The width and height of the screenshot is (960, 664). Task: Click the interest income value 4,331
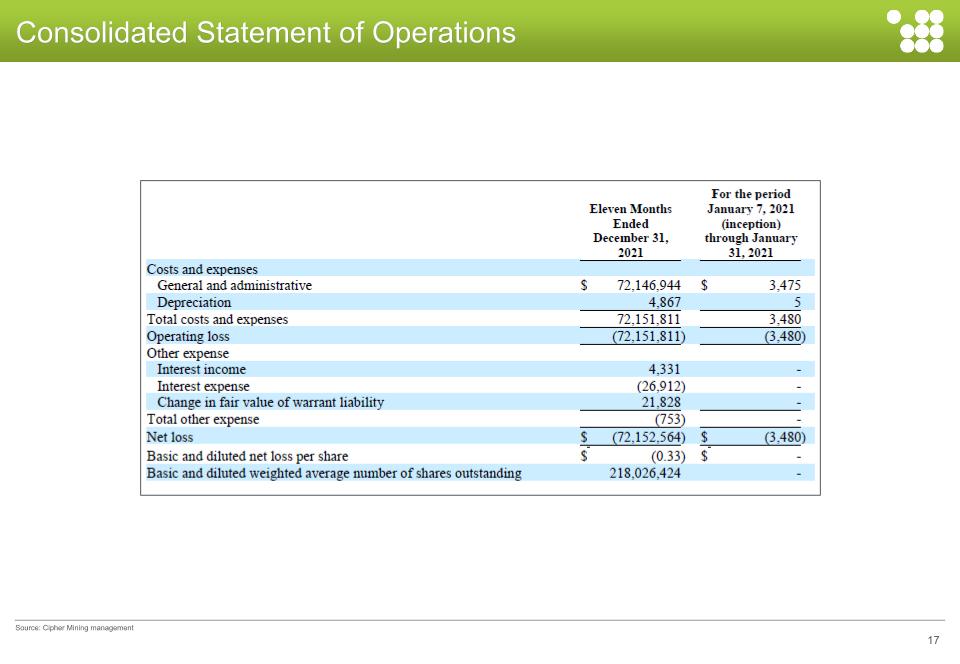pos(664,370)
